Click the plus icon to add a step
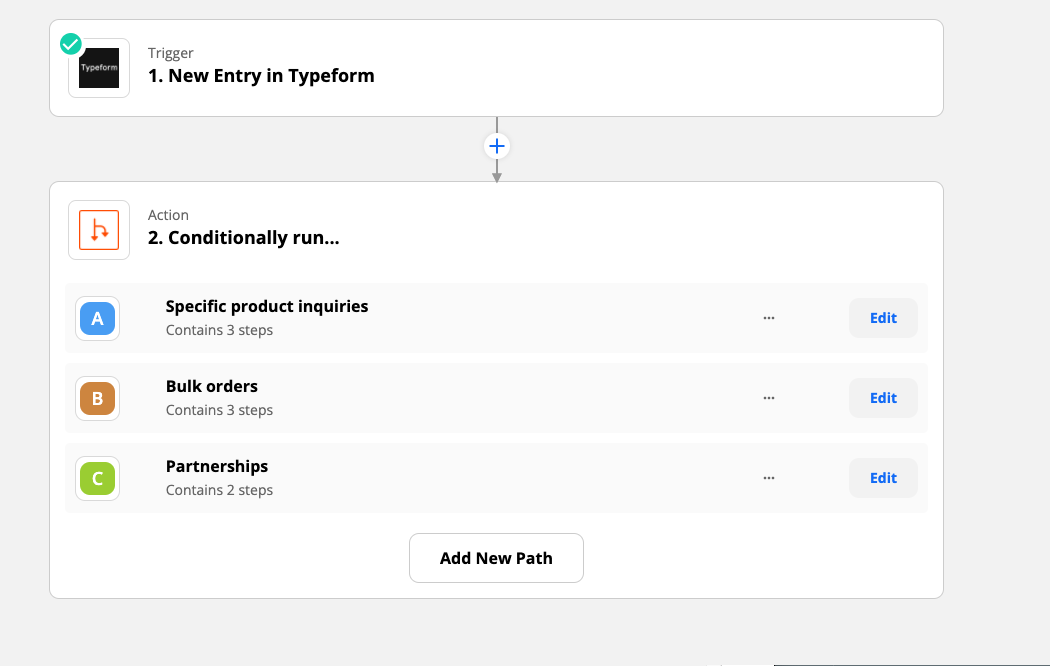The width and height of the screenshot is (1050, 666). pyautogui.click(x=497, y=147)
